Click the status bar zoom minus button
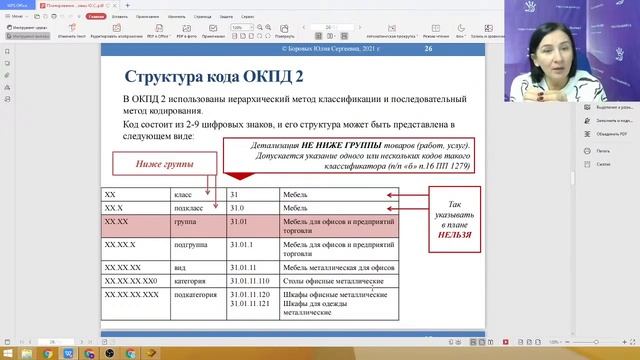 coord(567,342)
